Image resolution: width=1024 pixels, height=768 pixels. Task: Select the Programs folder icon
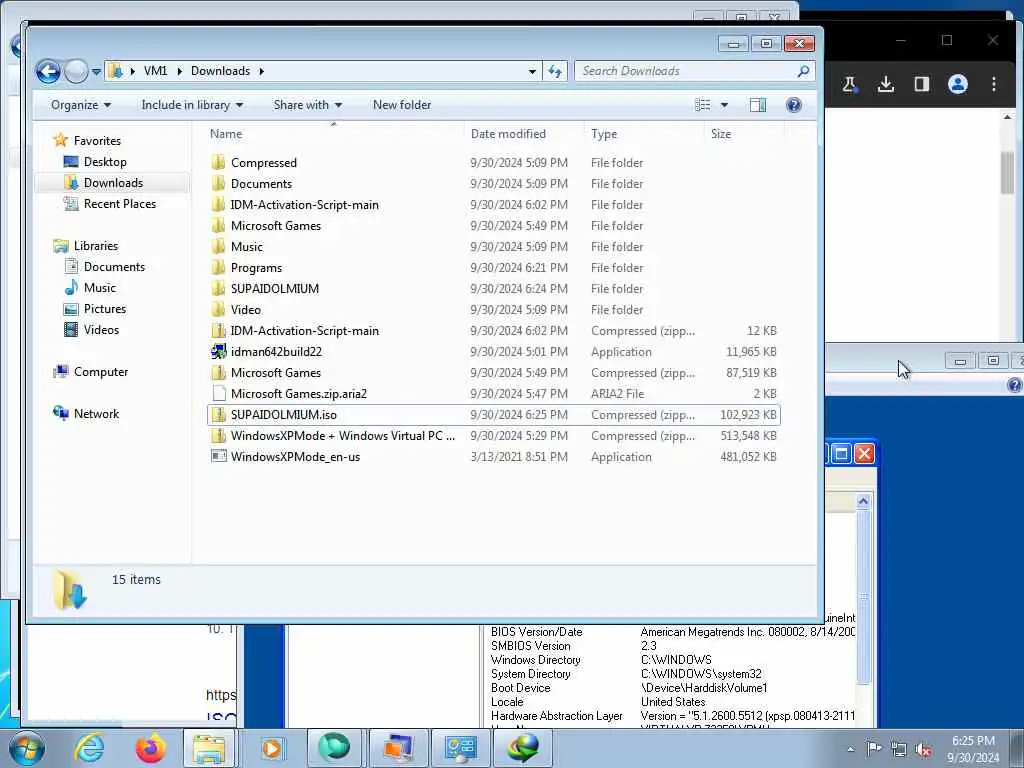coord(219,268)
